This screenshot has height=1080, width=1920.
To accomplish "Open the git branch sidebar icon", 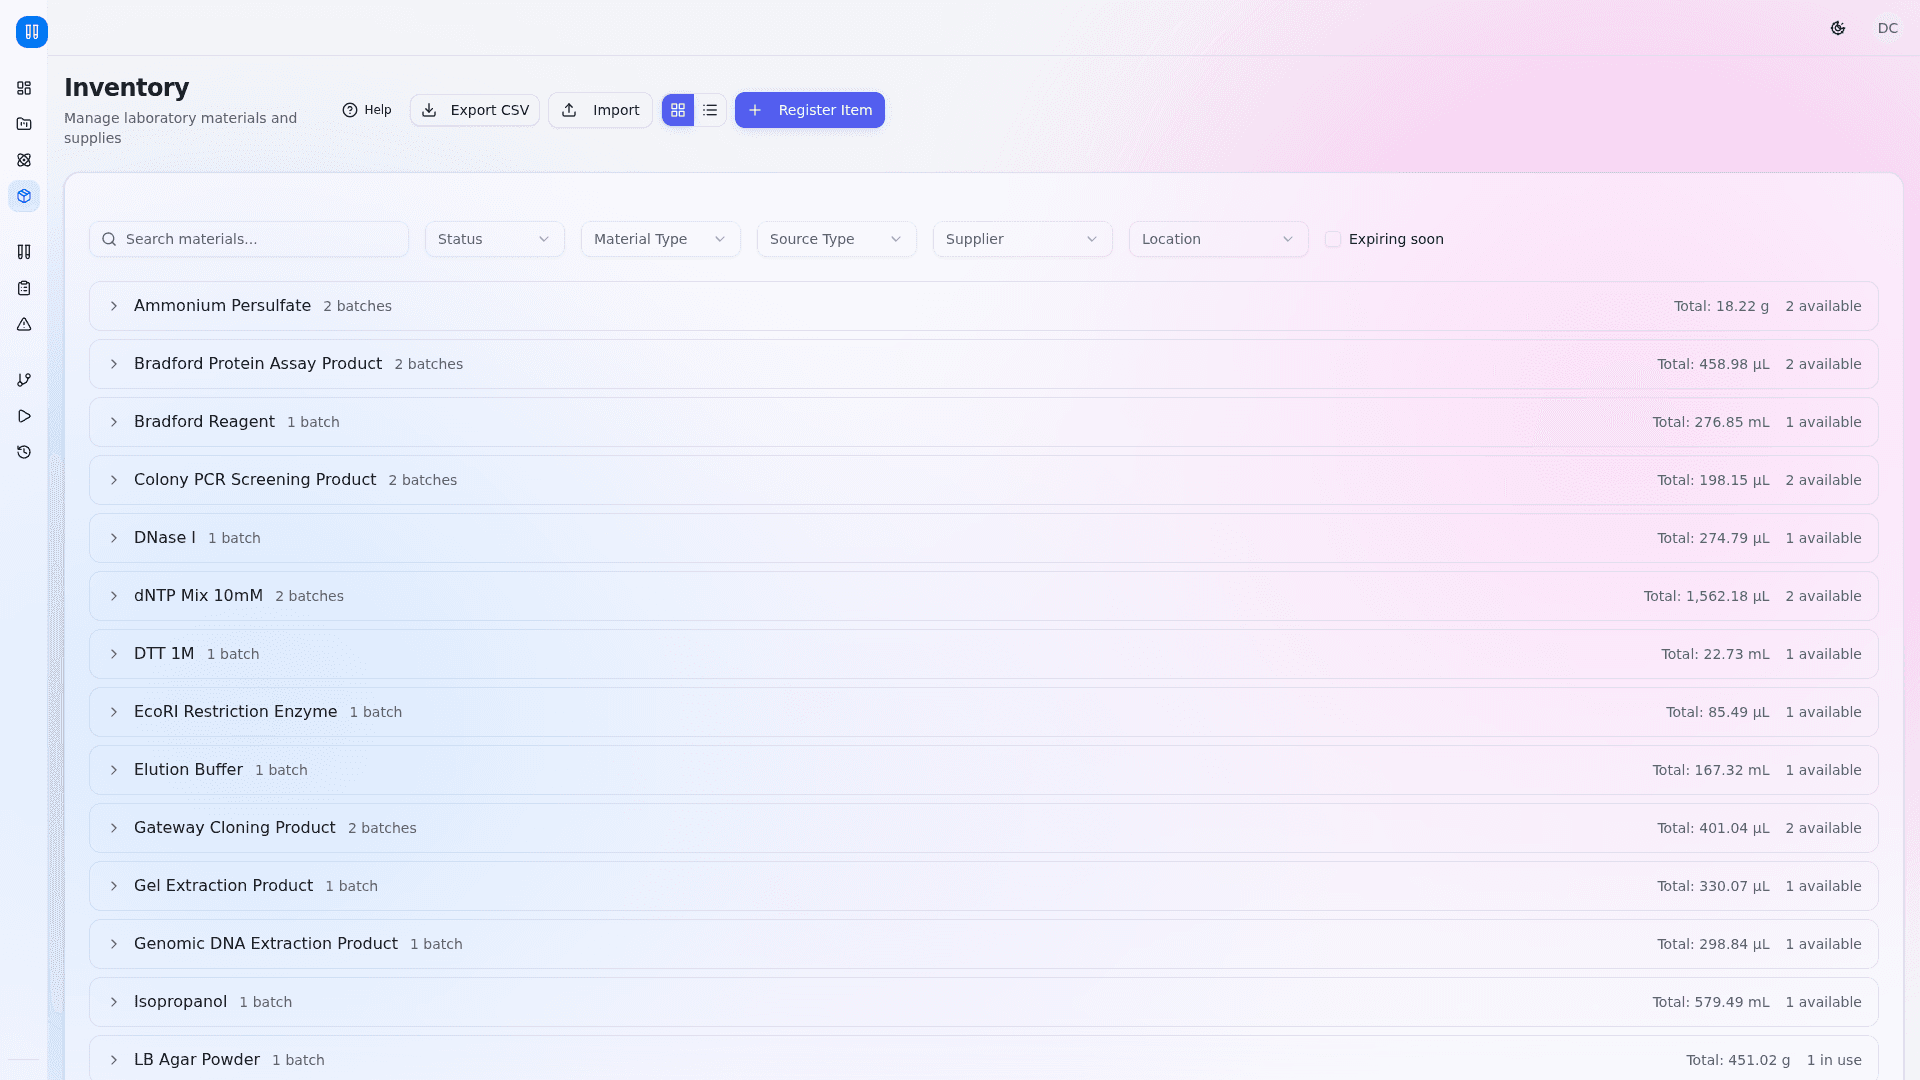I will (x=24, y=380).
